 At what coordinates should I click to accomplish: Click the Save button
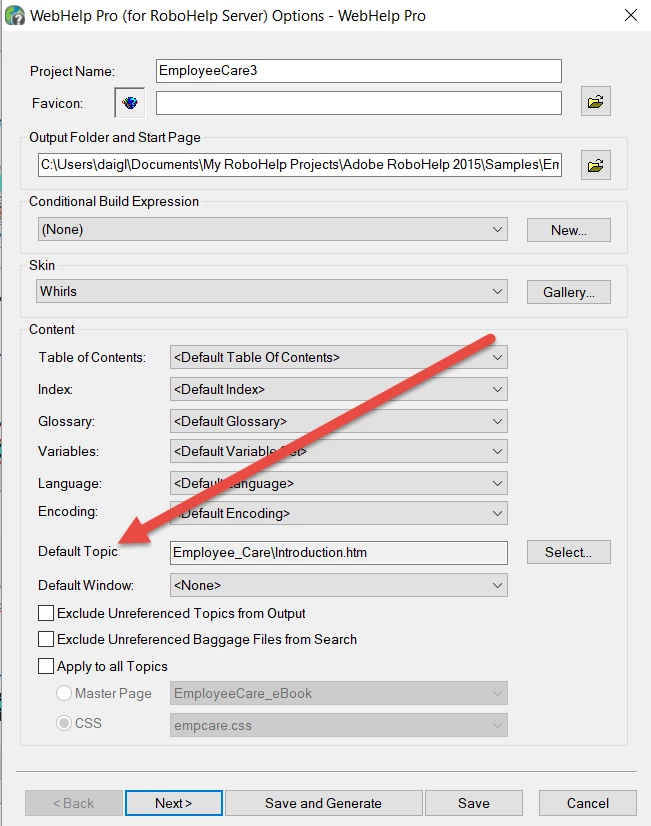tap(474, 803)
